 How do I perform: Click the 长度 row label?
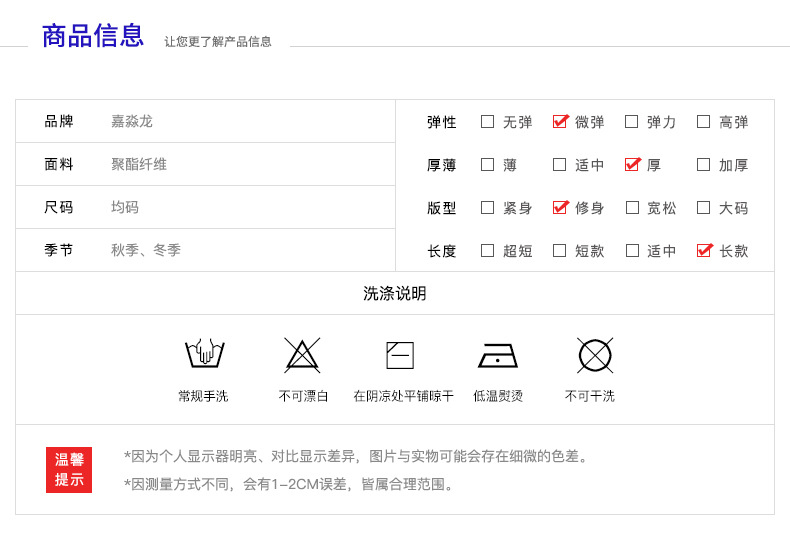tap(442, 251)
